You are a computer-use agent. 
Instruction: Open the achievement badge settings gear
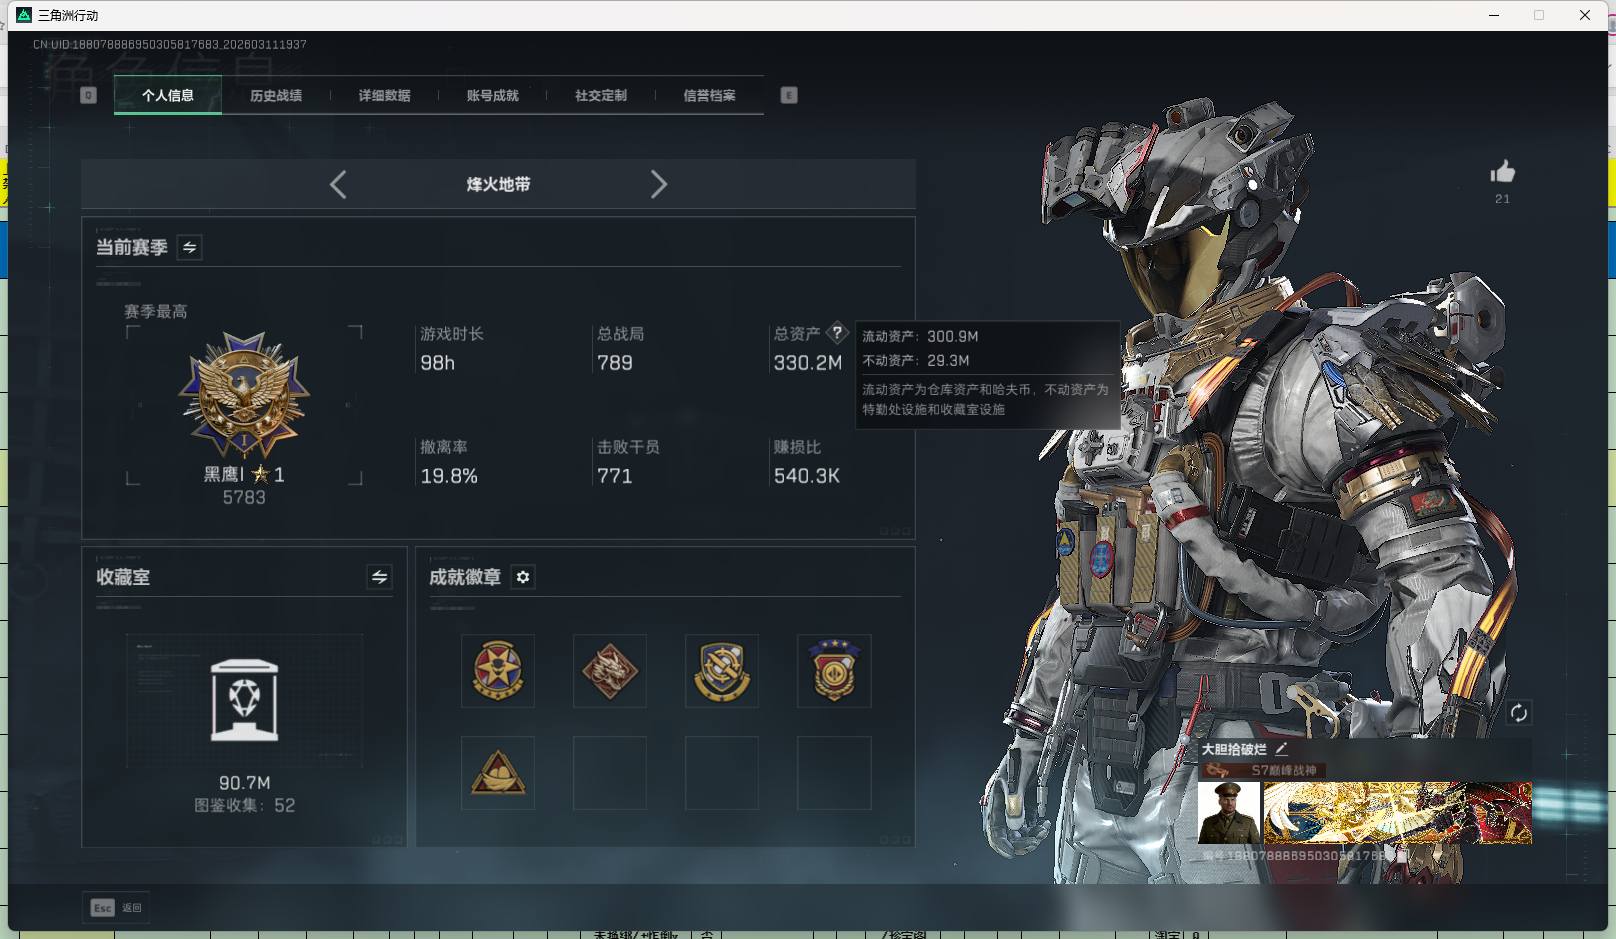(x=522, y=577)
